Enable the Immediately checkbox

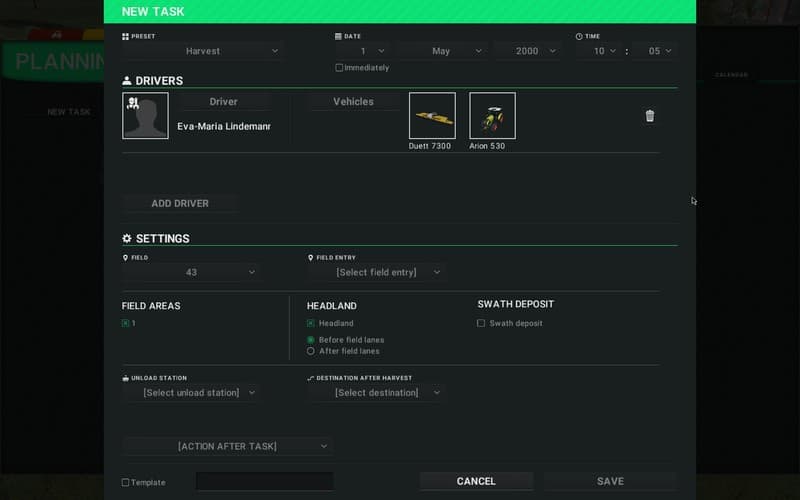coord(340,68)
